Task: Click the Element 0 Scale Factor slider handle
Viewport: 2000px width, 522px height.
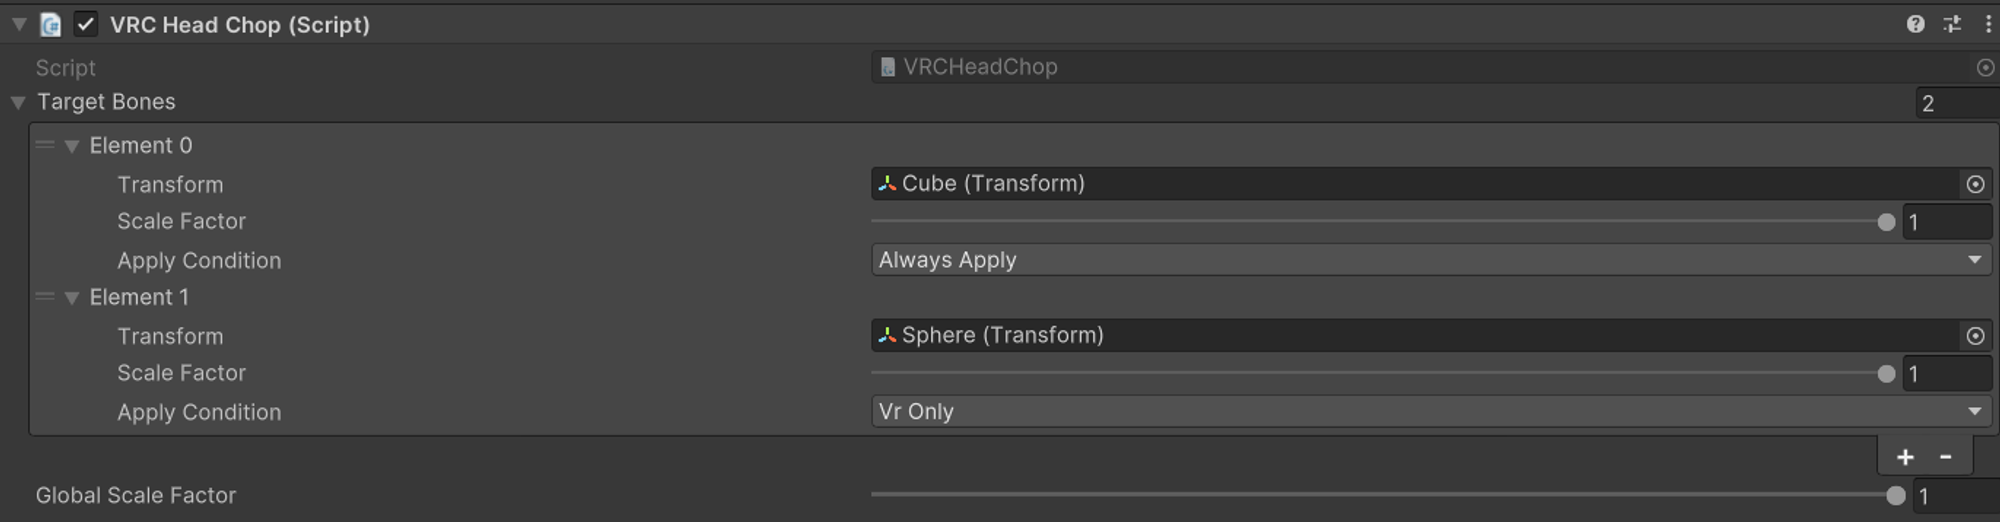Action: 1886,222
